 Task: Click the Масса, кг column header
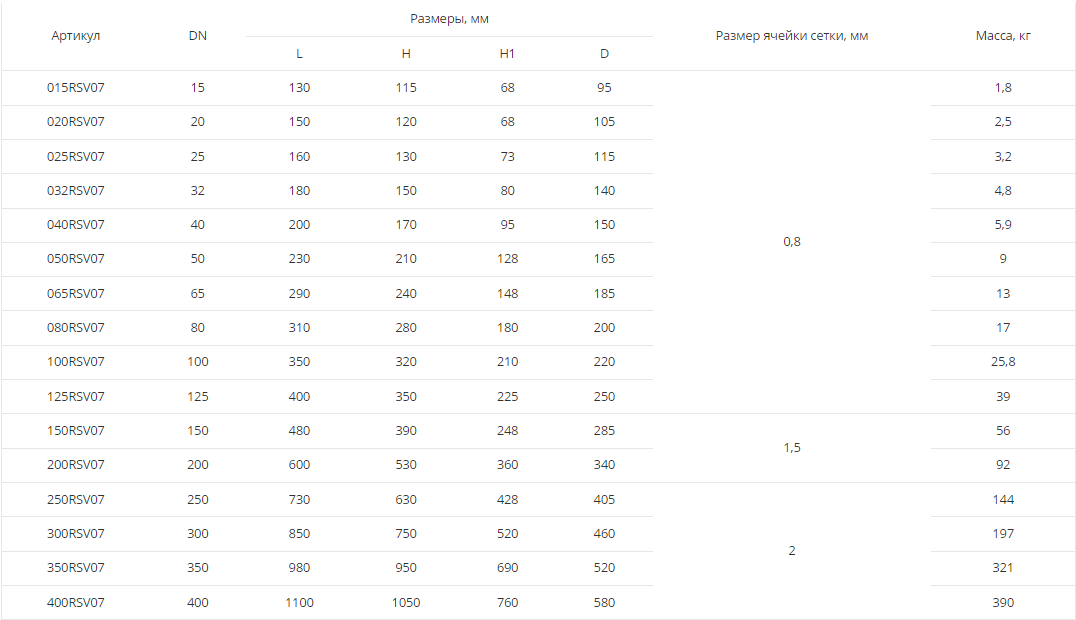point(1003,36)
